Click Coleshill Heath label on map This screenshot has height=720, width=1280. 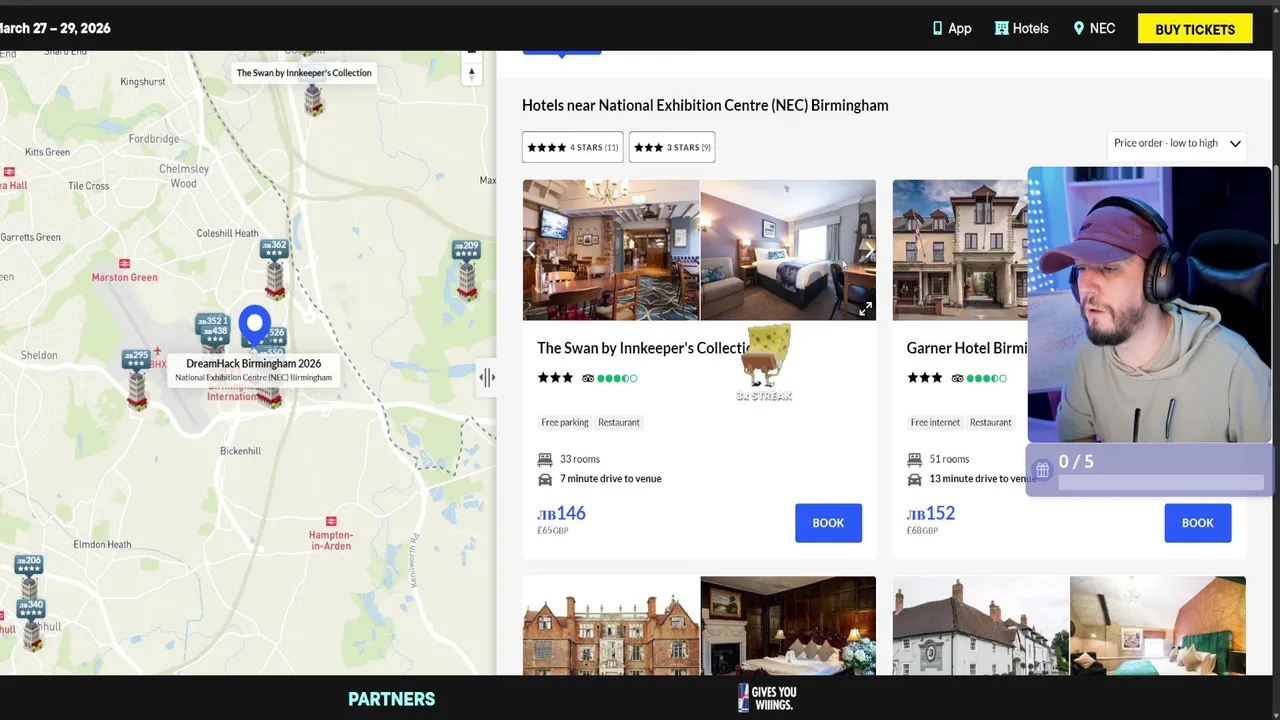point(227,233)
